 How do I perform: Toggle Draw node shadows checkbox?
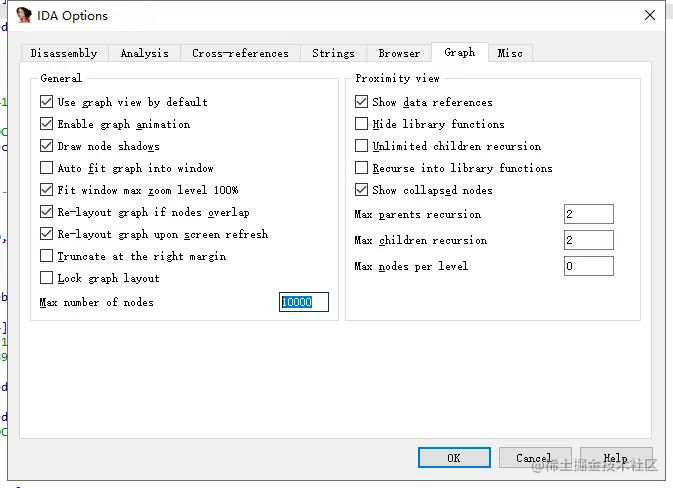(x=46, y=145)
